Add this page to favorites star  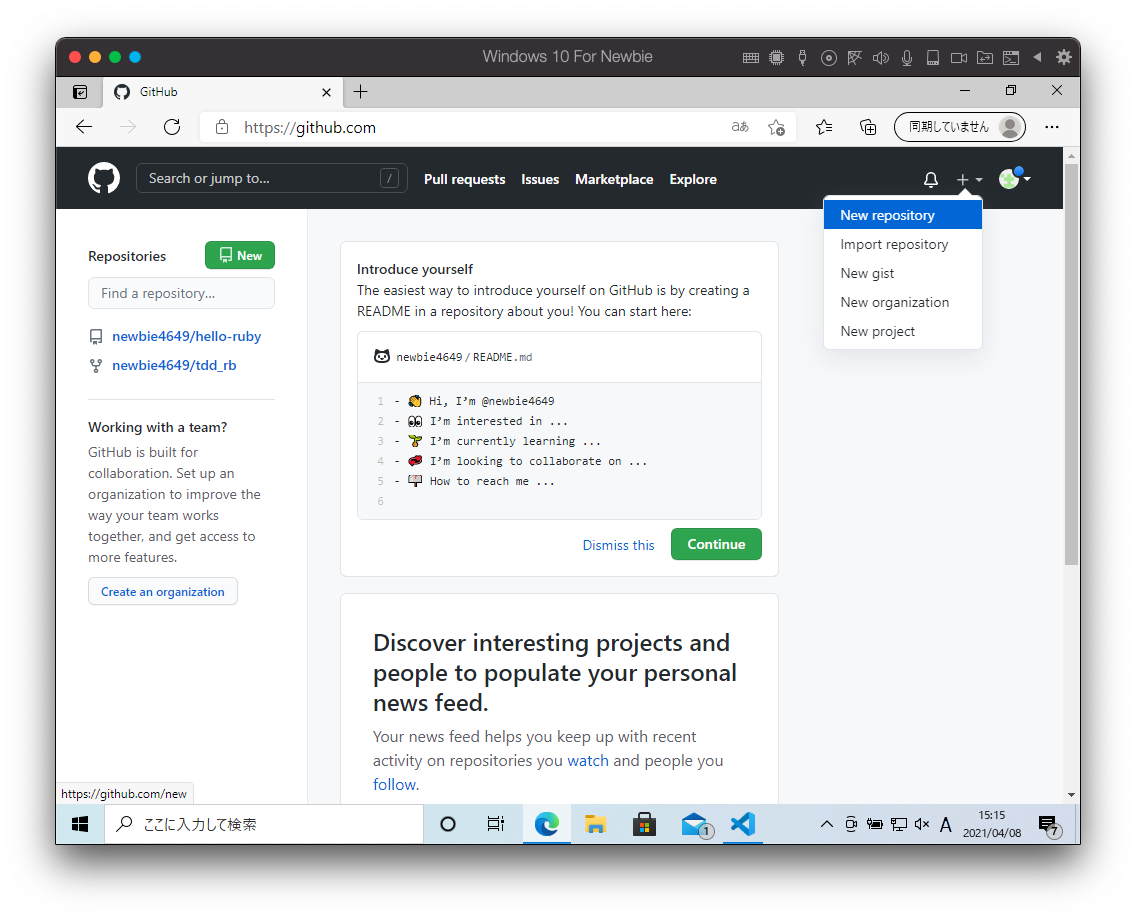click(776, 128)
